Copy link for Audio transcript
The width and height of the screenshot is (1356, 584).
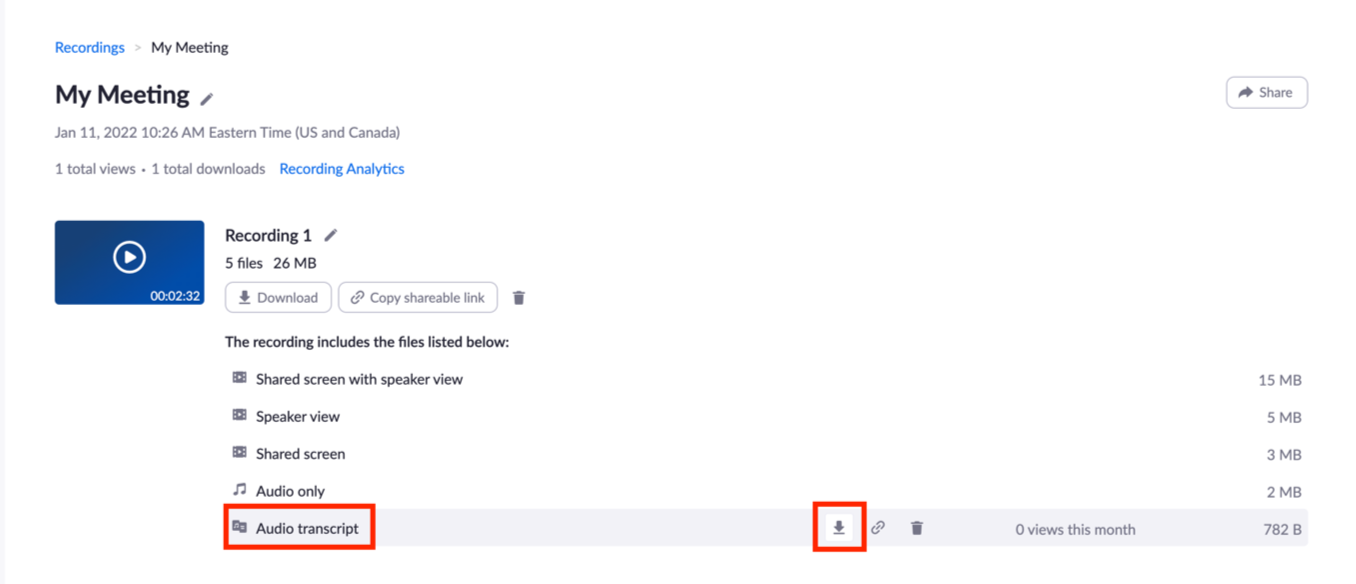[878, 528]
